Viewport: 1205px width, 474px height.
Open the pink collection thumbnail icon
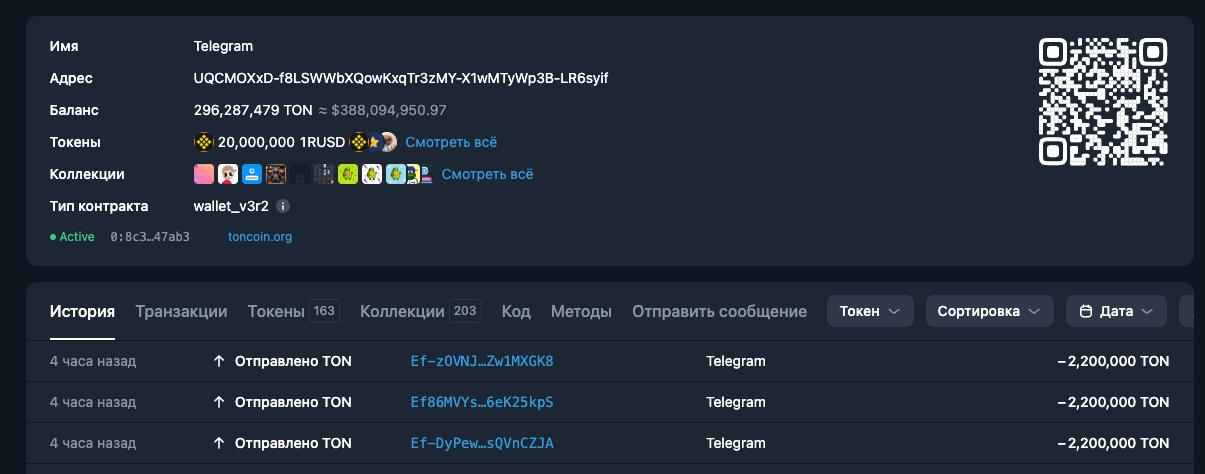click(x=204, y=174)
